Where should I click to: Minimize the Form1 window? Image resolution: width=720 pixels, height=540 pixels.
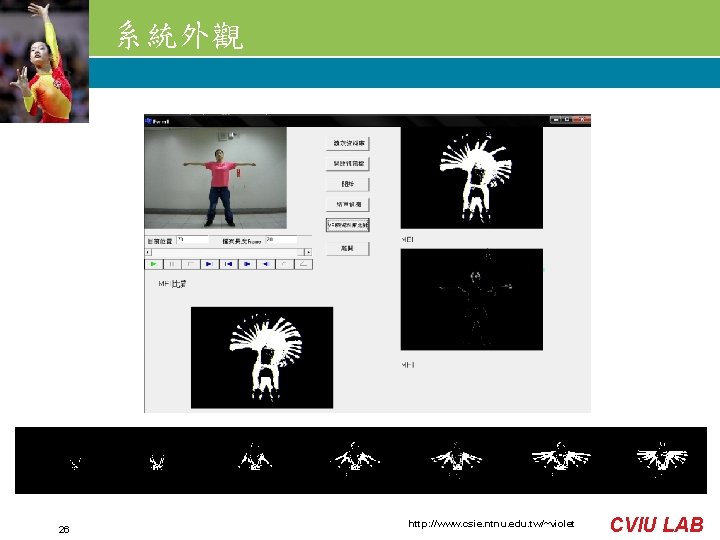click(x=556, y=120)
